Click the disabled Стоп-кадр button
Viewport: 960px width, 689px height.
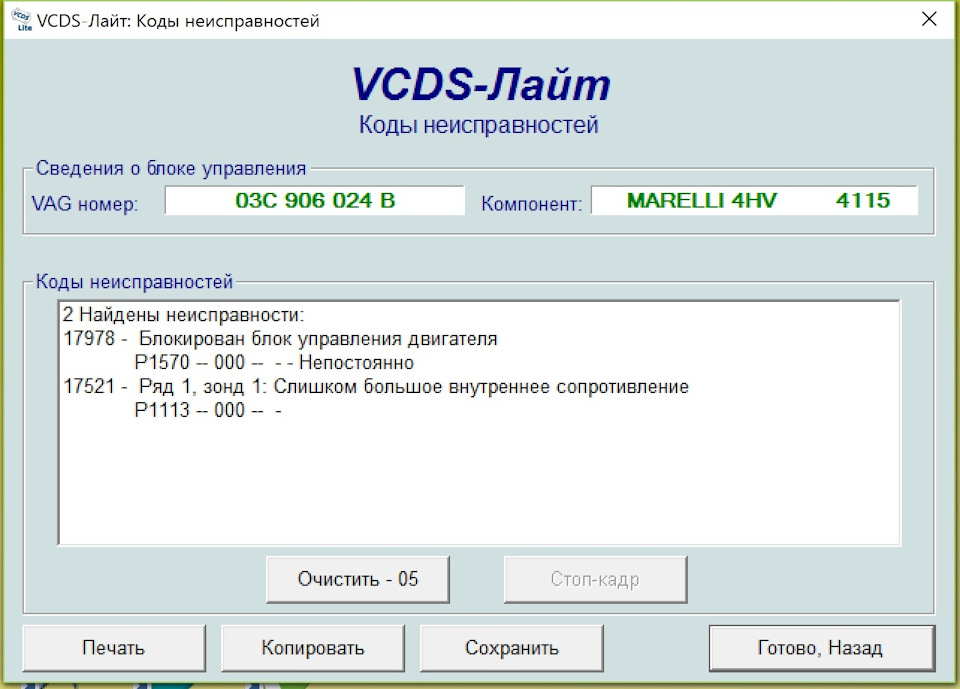click(x=594, y=578)
